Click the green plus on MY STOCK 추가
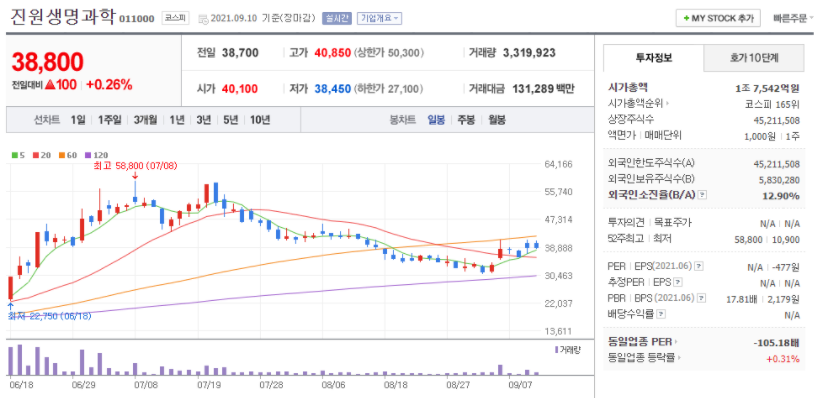 [686, 18]
